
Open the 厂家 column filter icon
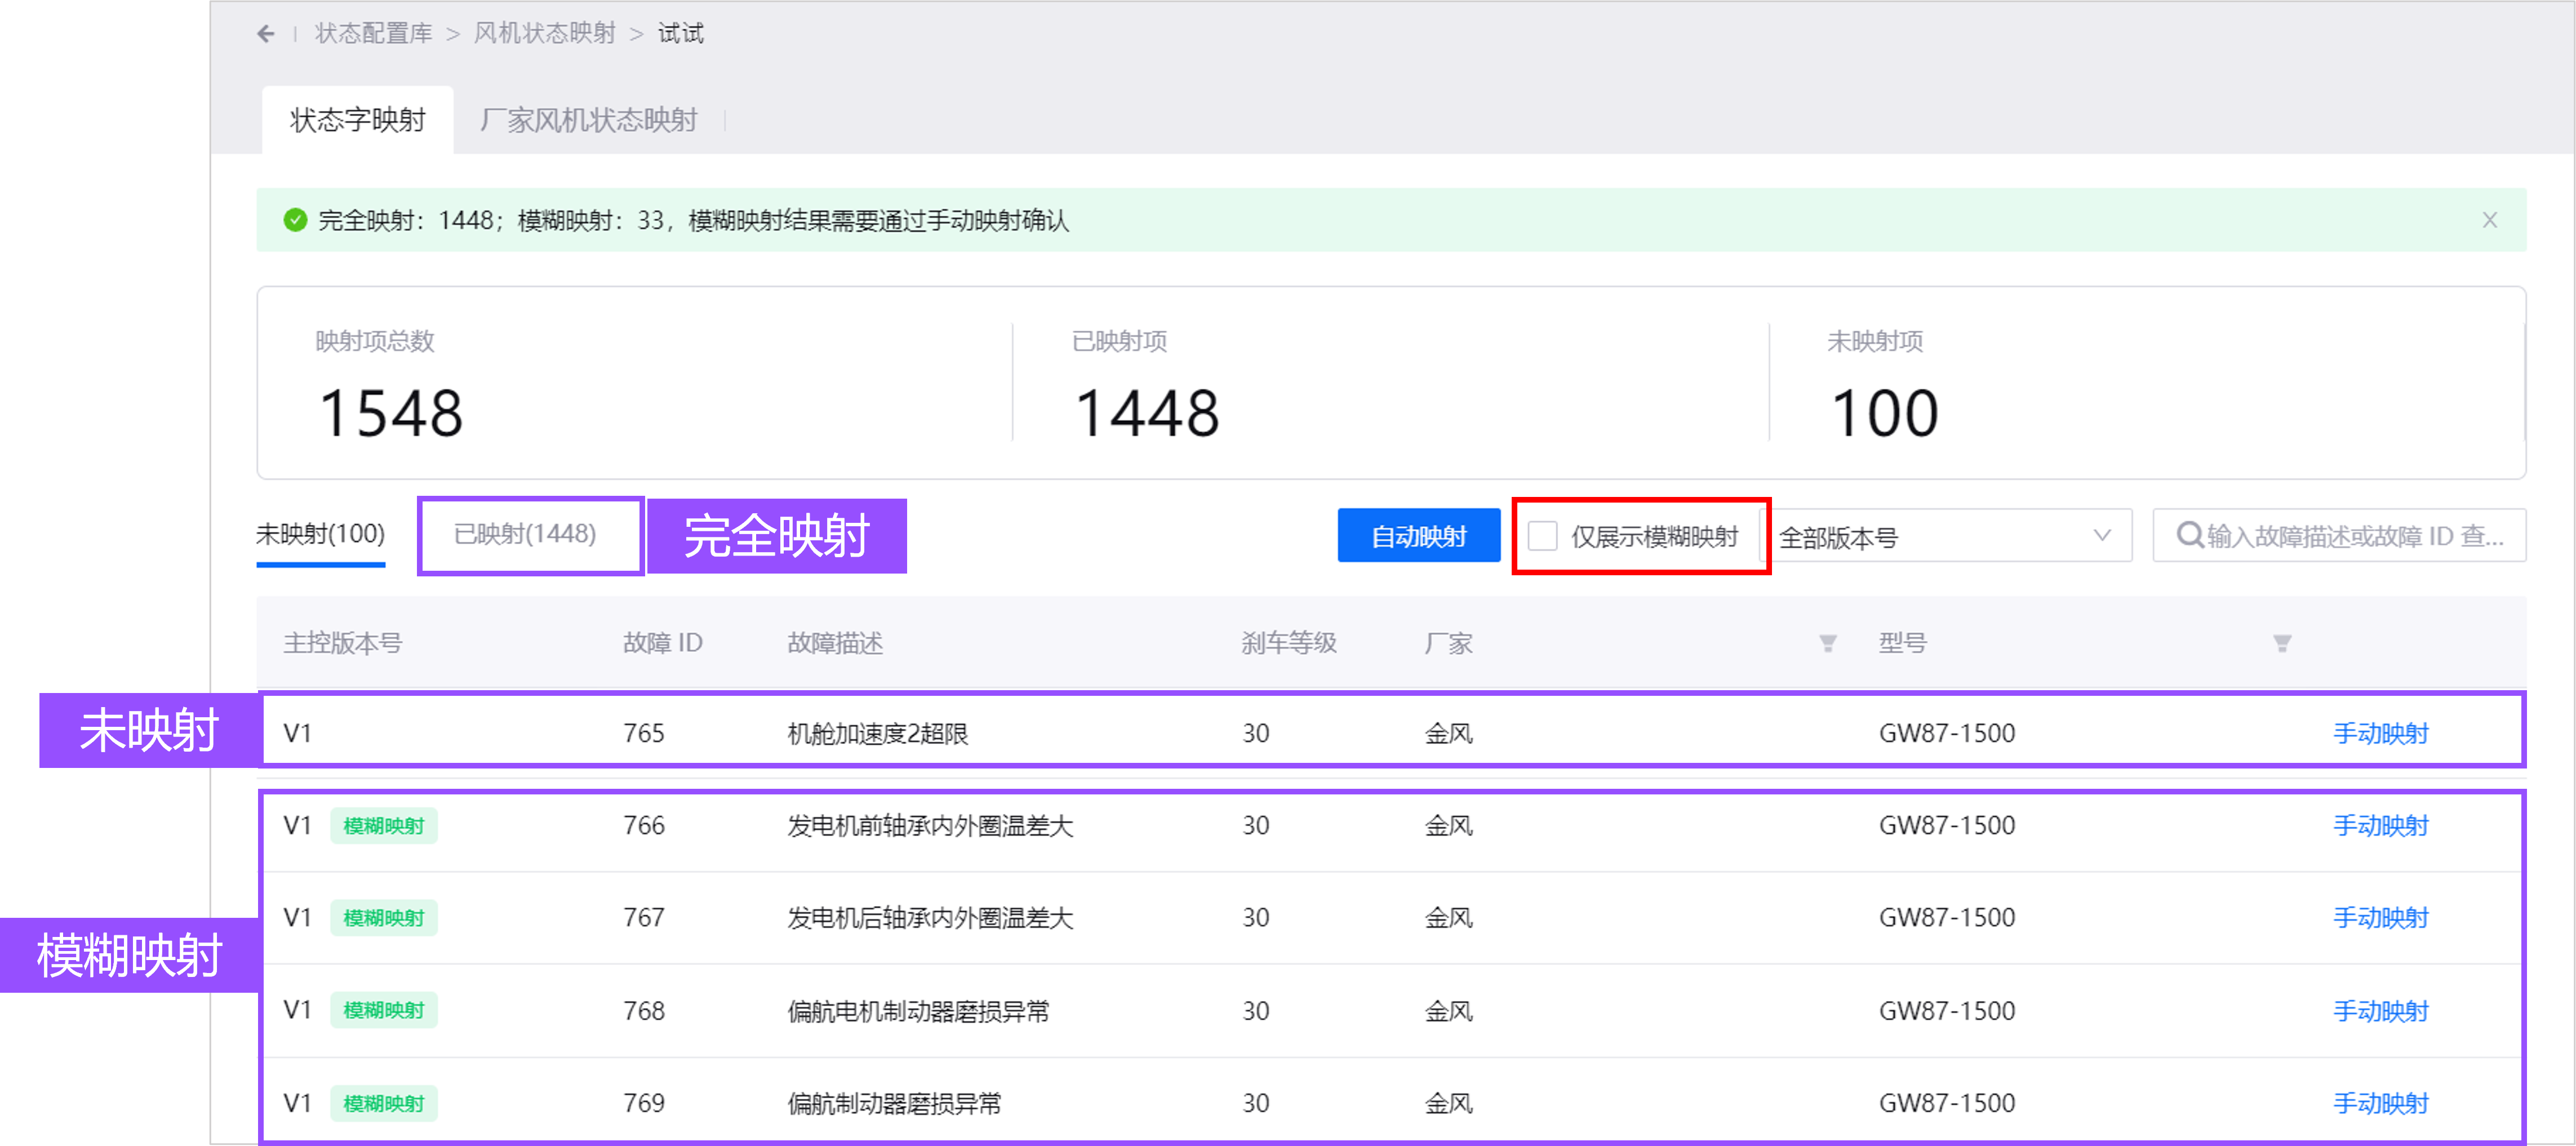click(1827, 643)
